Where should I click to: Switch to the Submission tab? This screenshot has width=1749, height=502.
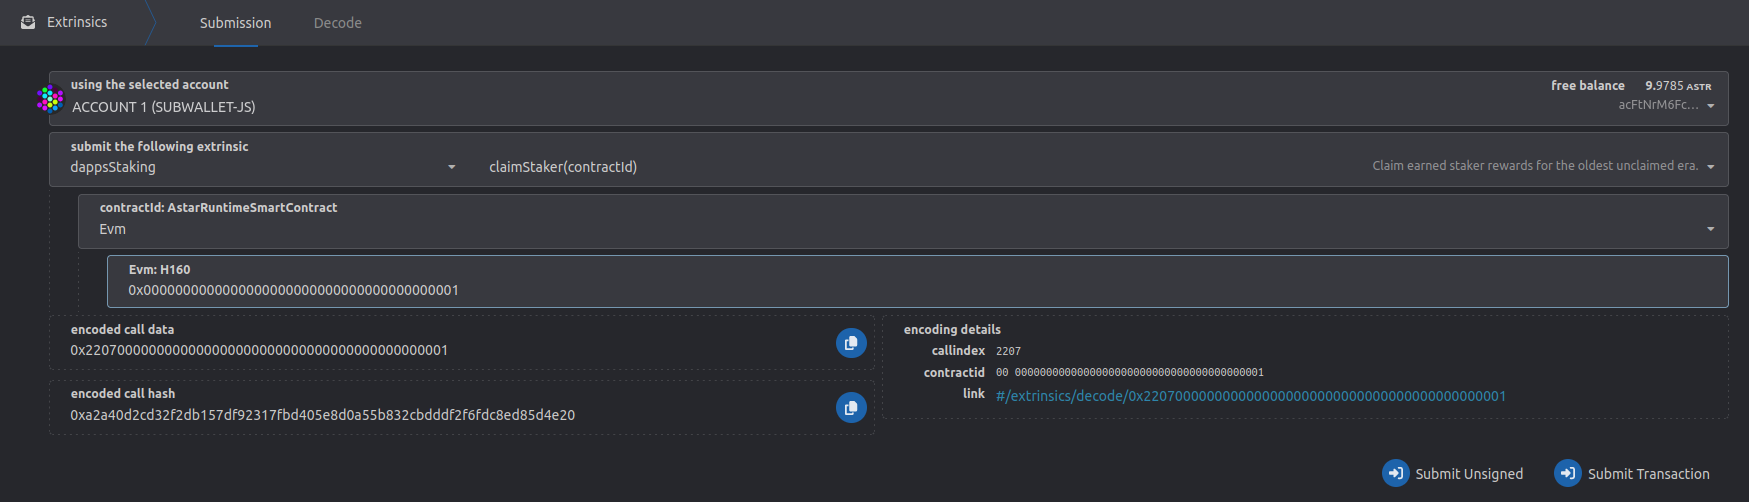click(x=235, y=23)
